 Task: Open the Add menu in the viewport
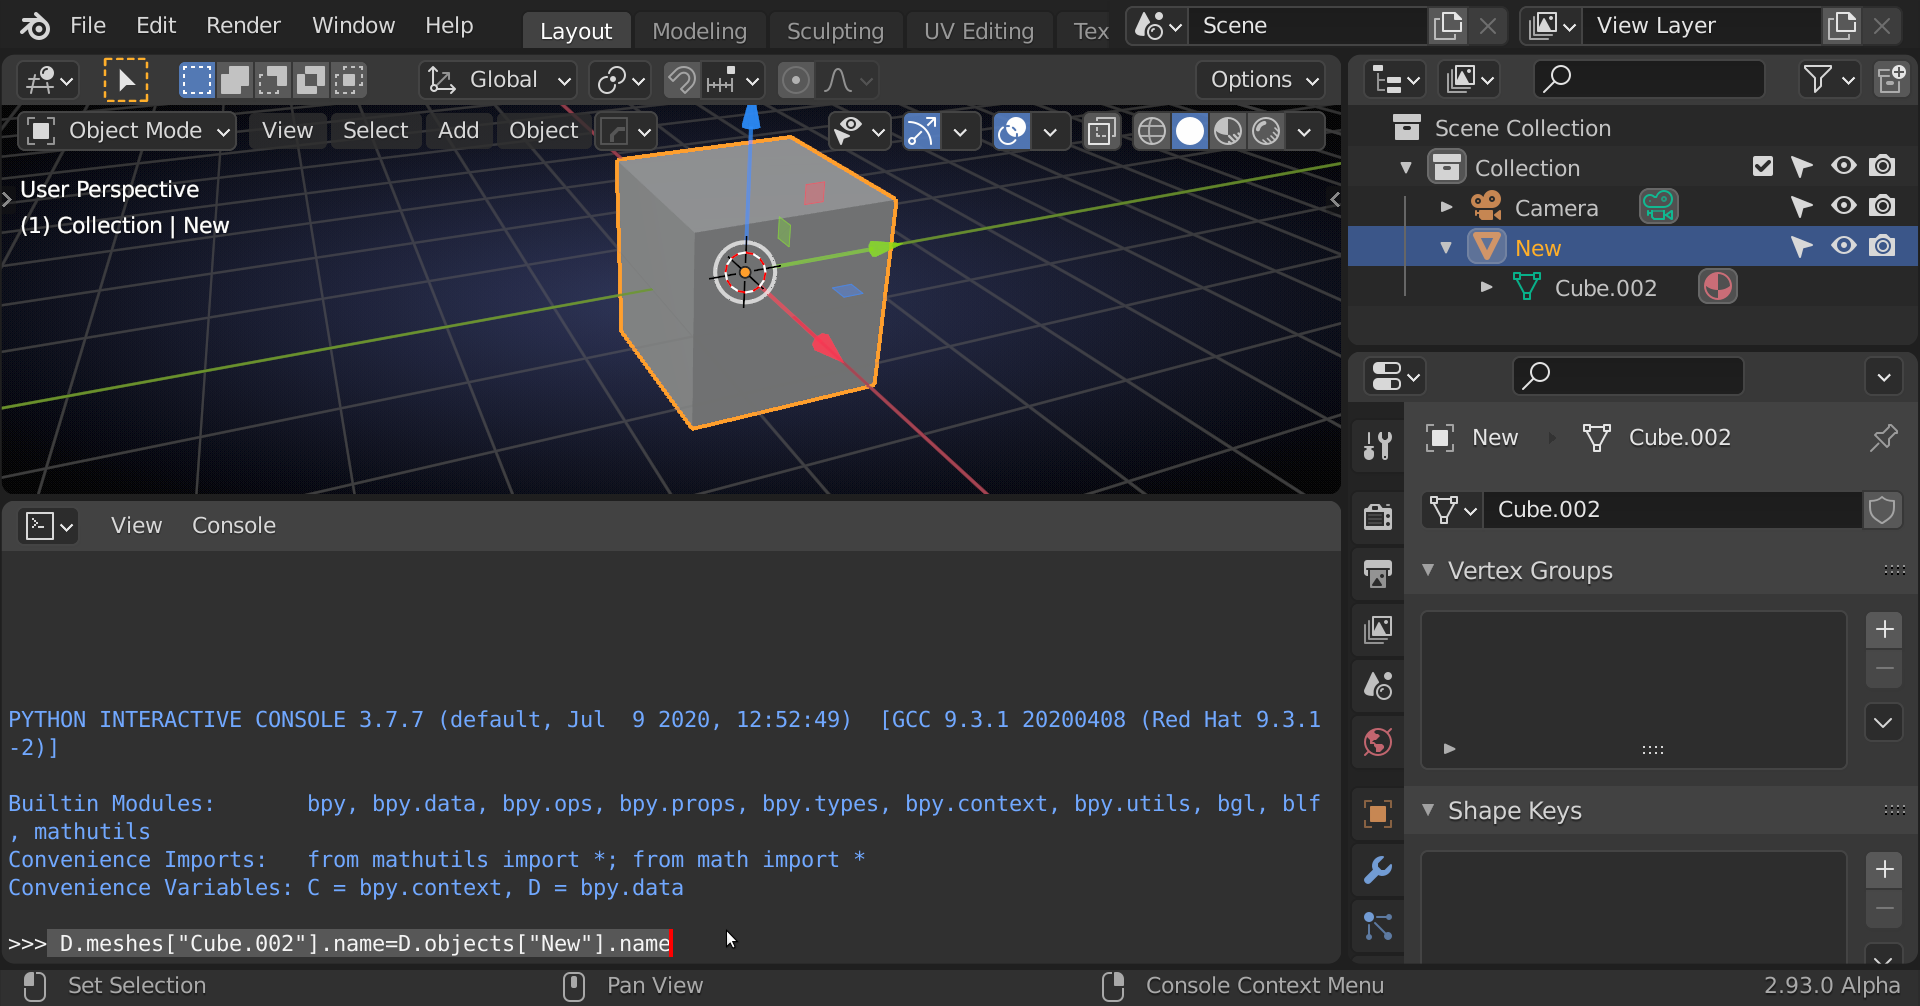(458, 130)
